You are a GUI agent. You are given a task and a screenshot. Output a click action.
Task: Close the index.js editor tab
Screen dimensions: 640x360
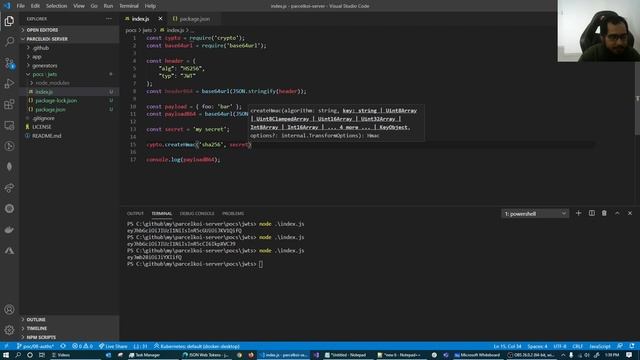[x=160, y=19]
